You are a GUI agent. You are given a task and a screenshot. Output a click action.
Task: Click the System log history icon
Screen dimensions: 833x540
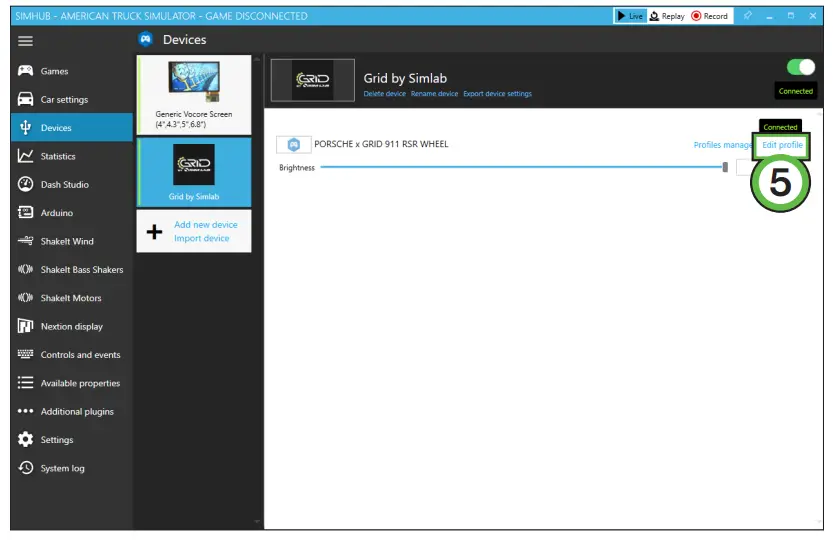click(25, 468)
